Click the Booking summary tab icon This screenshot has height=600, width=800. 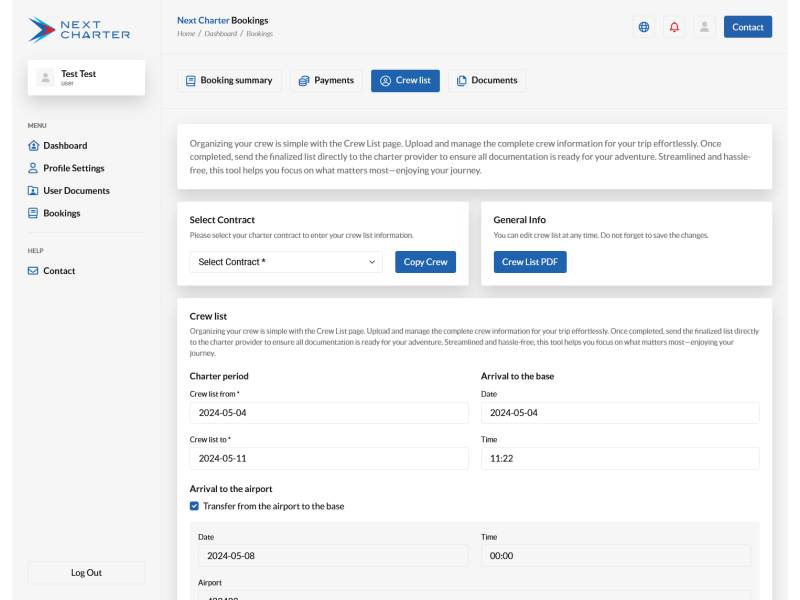pyautogui.click(x=191, y=81)
